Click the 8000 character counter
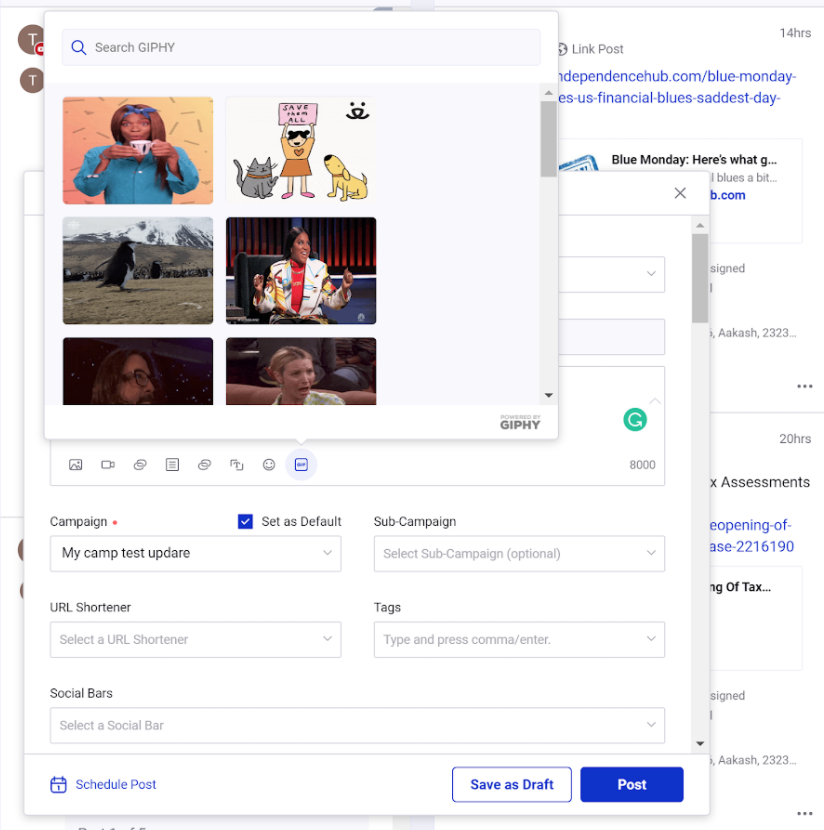The height and width of the screenshot is (830, 824). (642, 465)
